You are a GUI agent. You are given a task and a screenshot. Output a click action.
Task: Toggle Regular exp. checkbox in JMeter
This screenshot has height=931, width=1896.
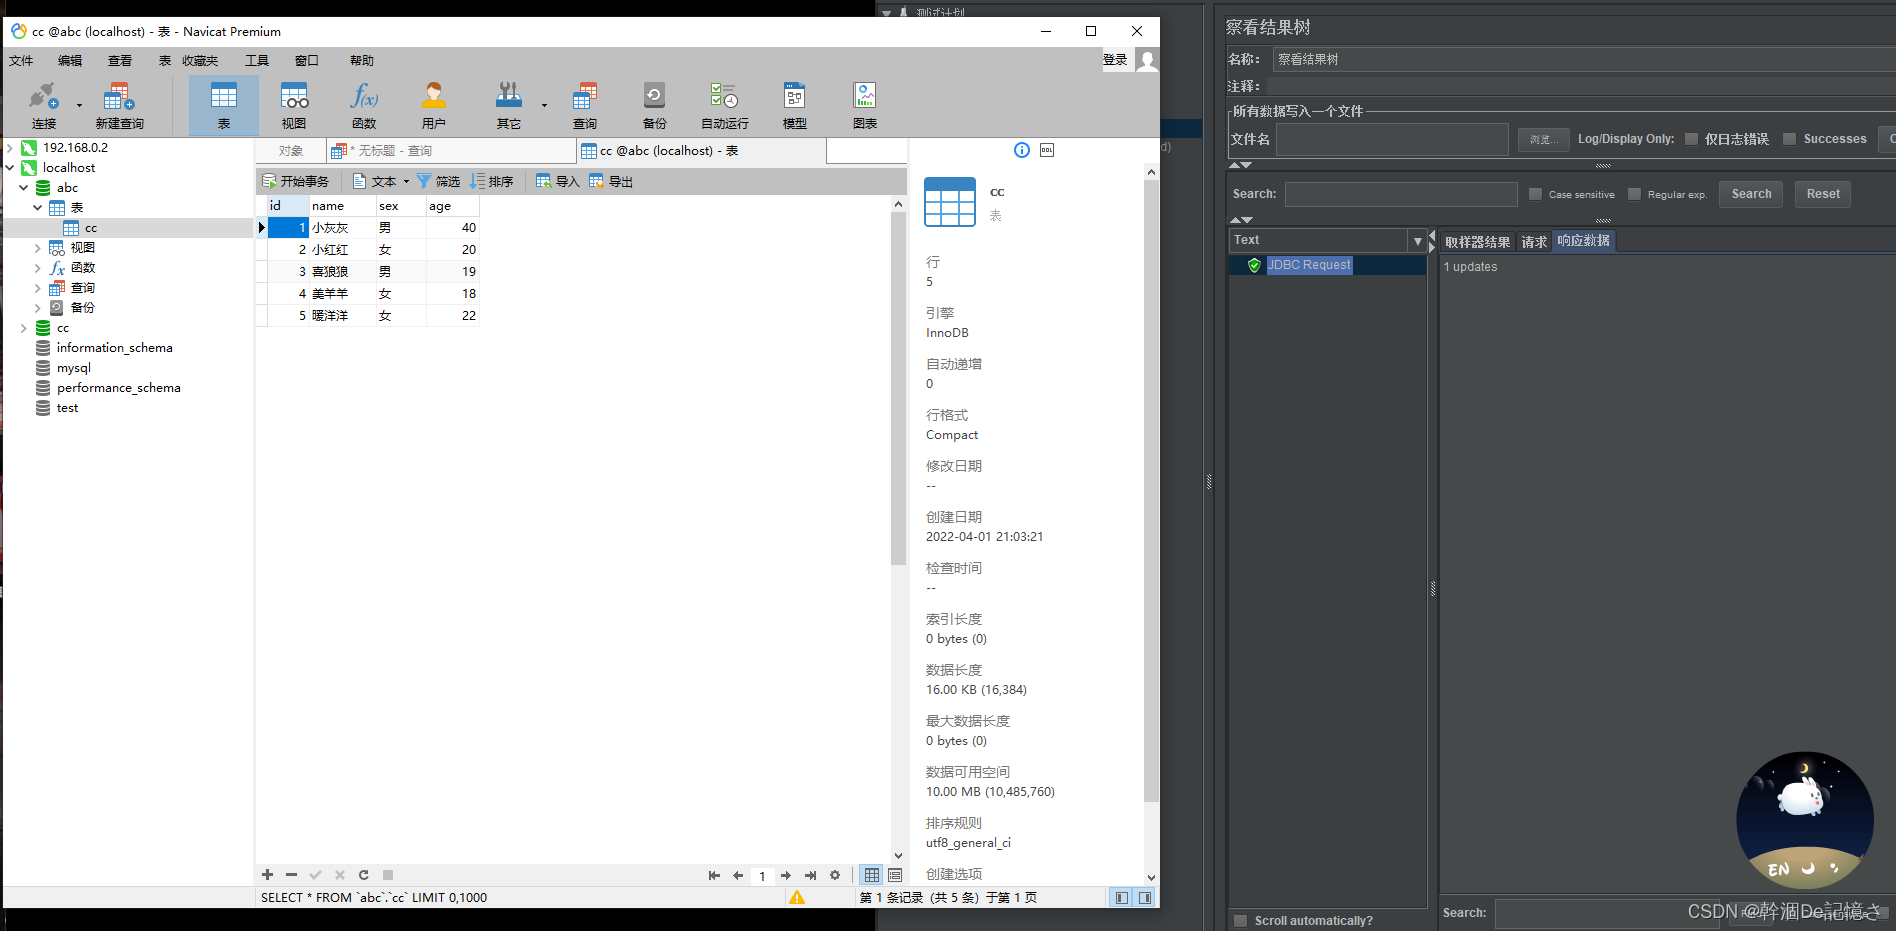tap(1634, 194)
